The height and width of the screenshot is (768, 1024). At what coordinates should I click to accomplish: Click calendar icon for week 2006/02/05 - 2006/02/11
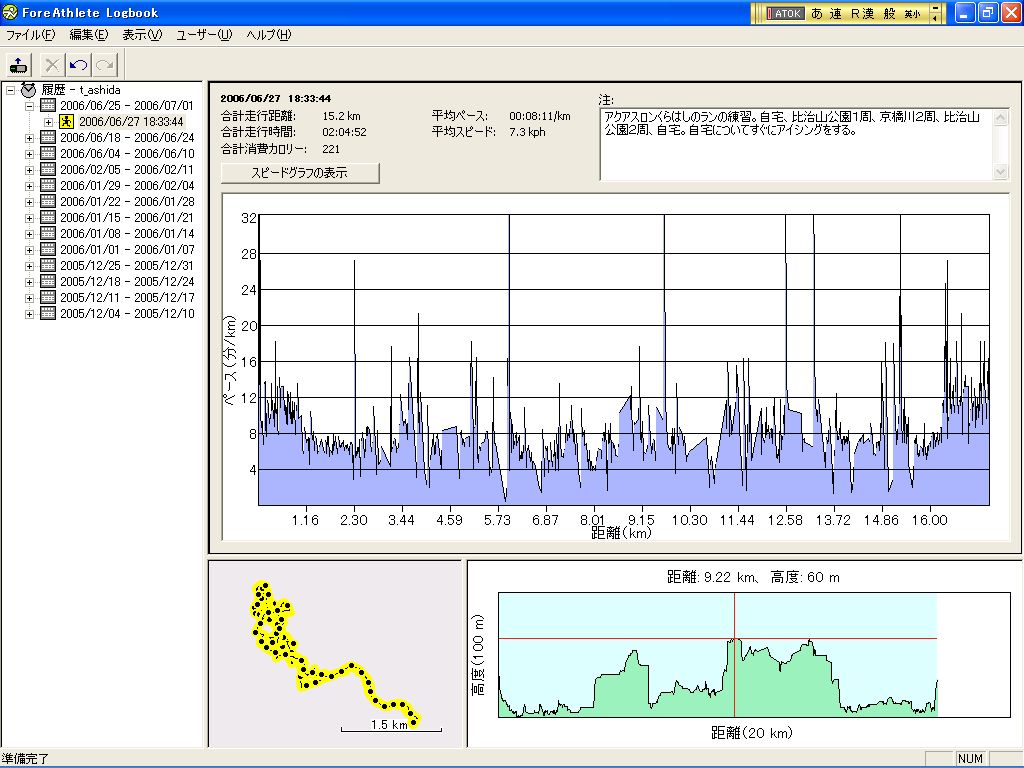pos(48,169)
